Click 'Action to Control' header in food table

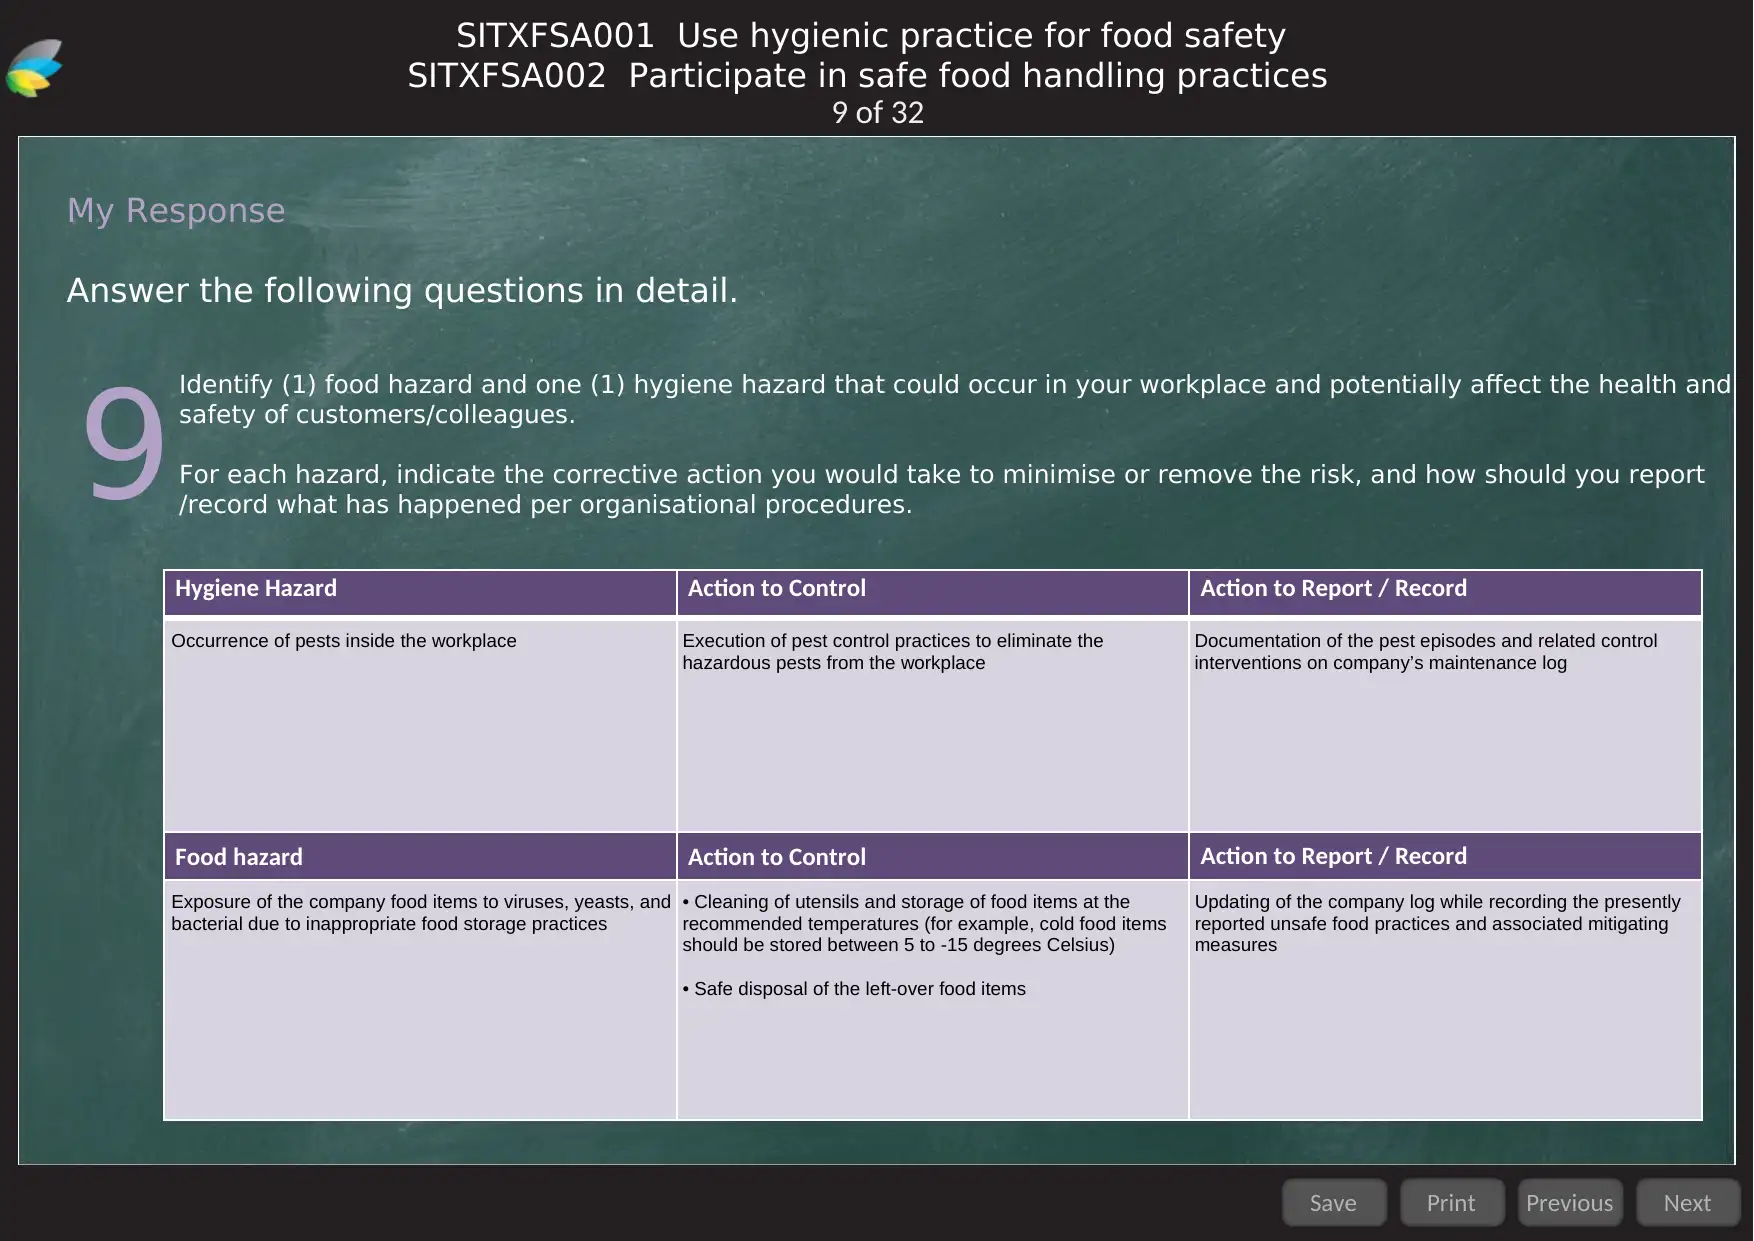(x=932, y=857)
